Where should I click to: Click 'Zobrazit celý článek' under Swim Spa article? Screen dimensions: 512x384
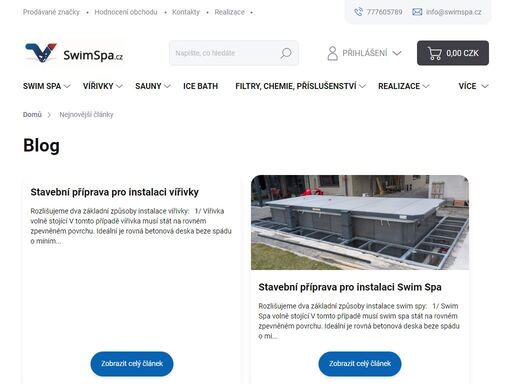360,364
